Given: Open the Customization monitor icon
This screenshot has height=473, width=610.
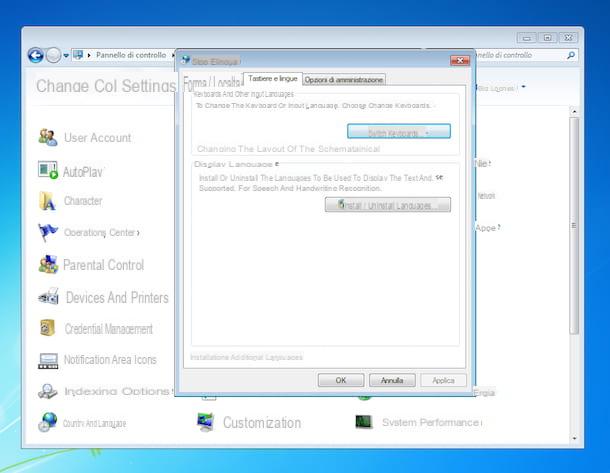Looking at the screenshot, I should click(x=205, y=422).
